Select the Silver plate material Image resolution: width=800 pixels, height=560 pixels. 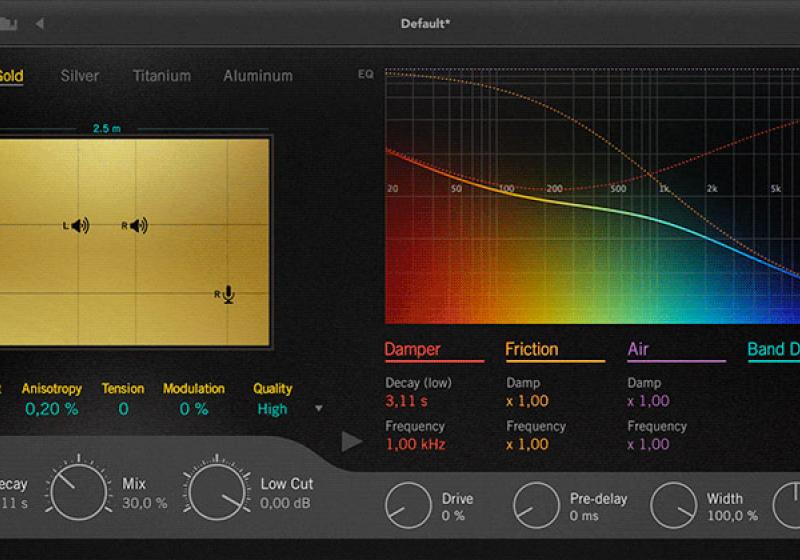tap(80, 76)
